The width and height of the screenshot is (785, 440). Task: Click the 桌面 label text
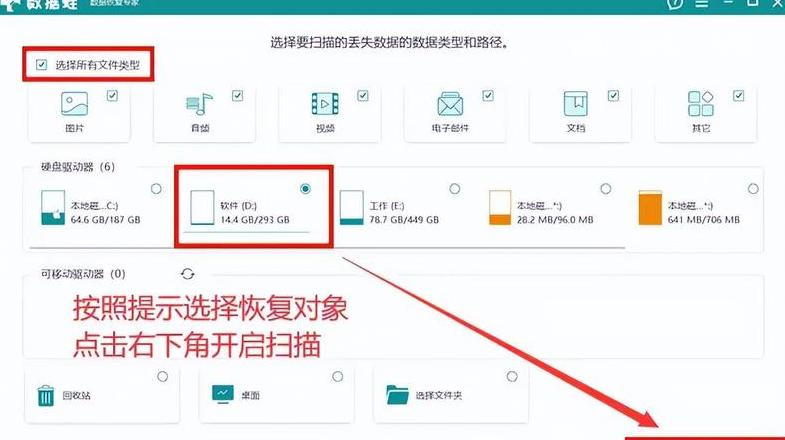click(x=250, y=395)
